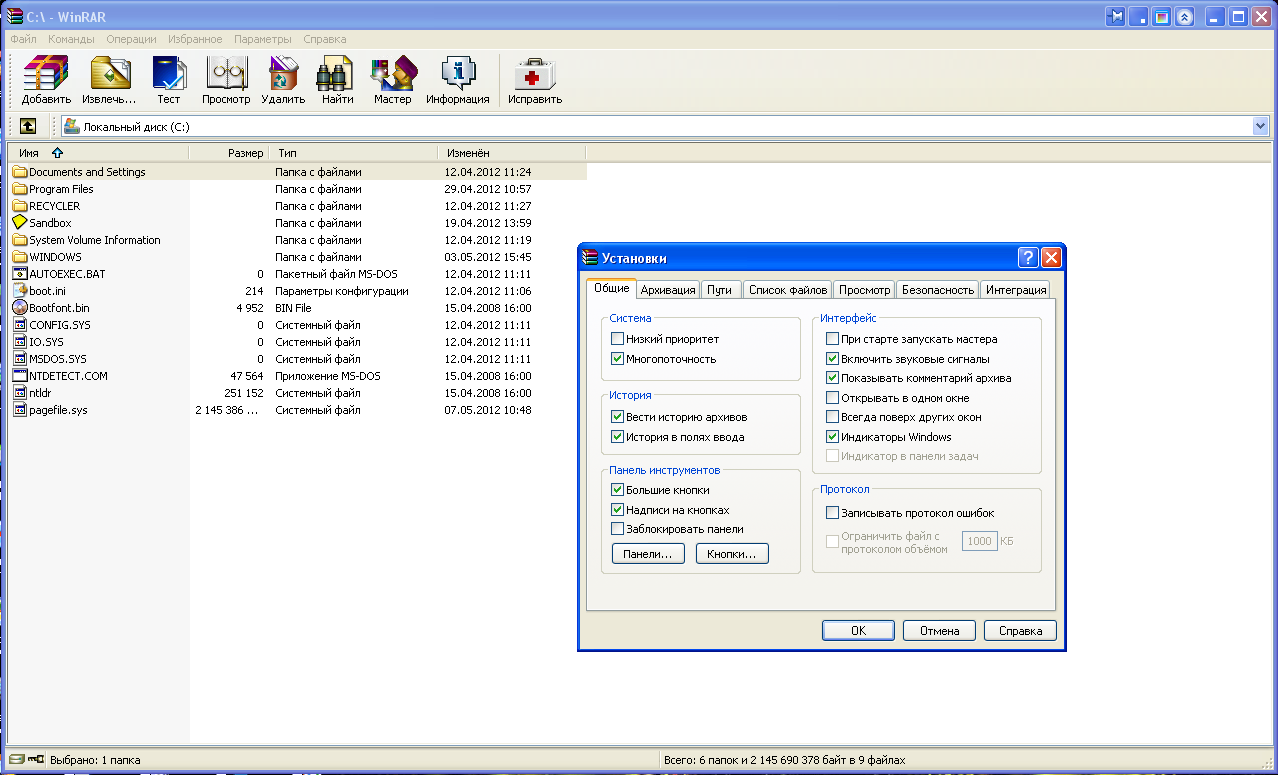The width and height of the screenshot is (1278, 775).
Task: Click the Панели... button
Action: pos(648,554)
